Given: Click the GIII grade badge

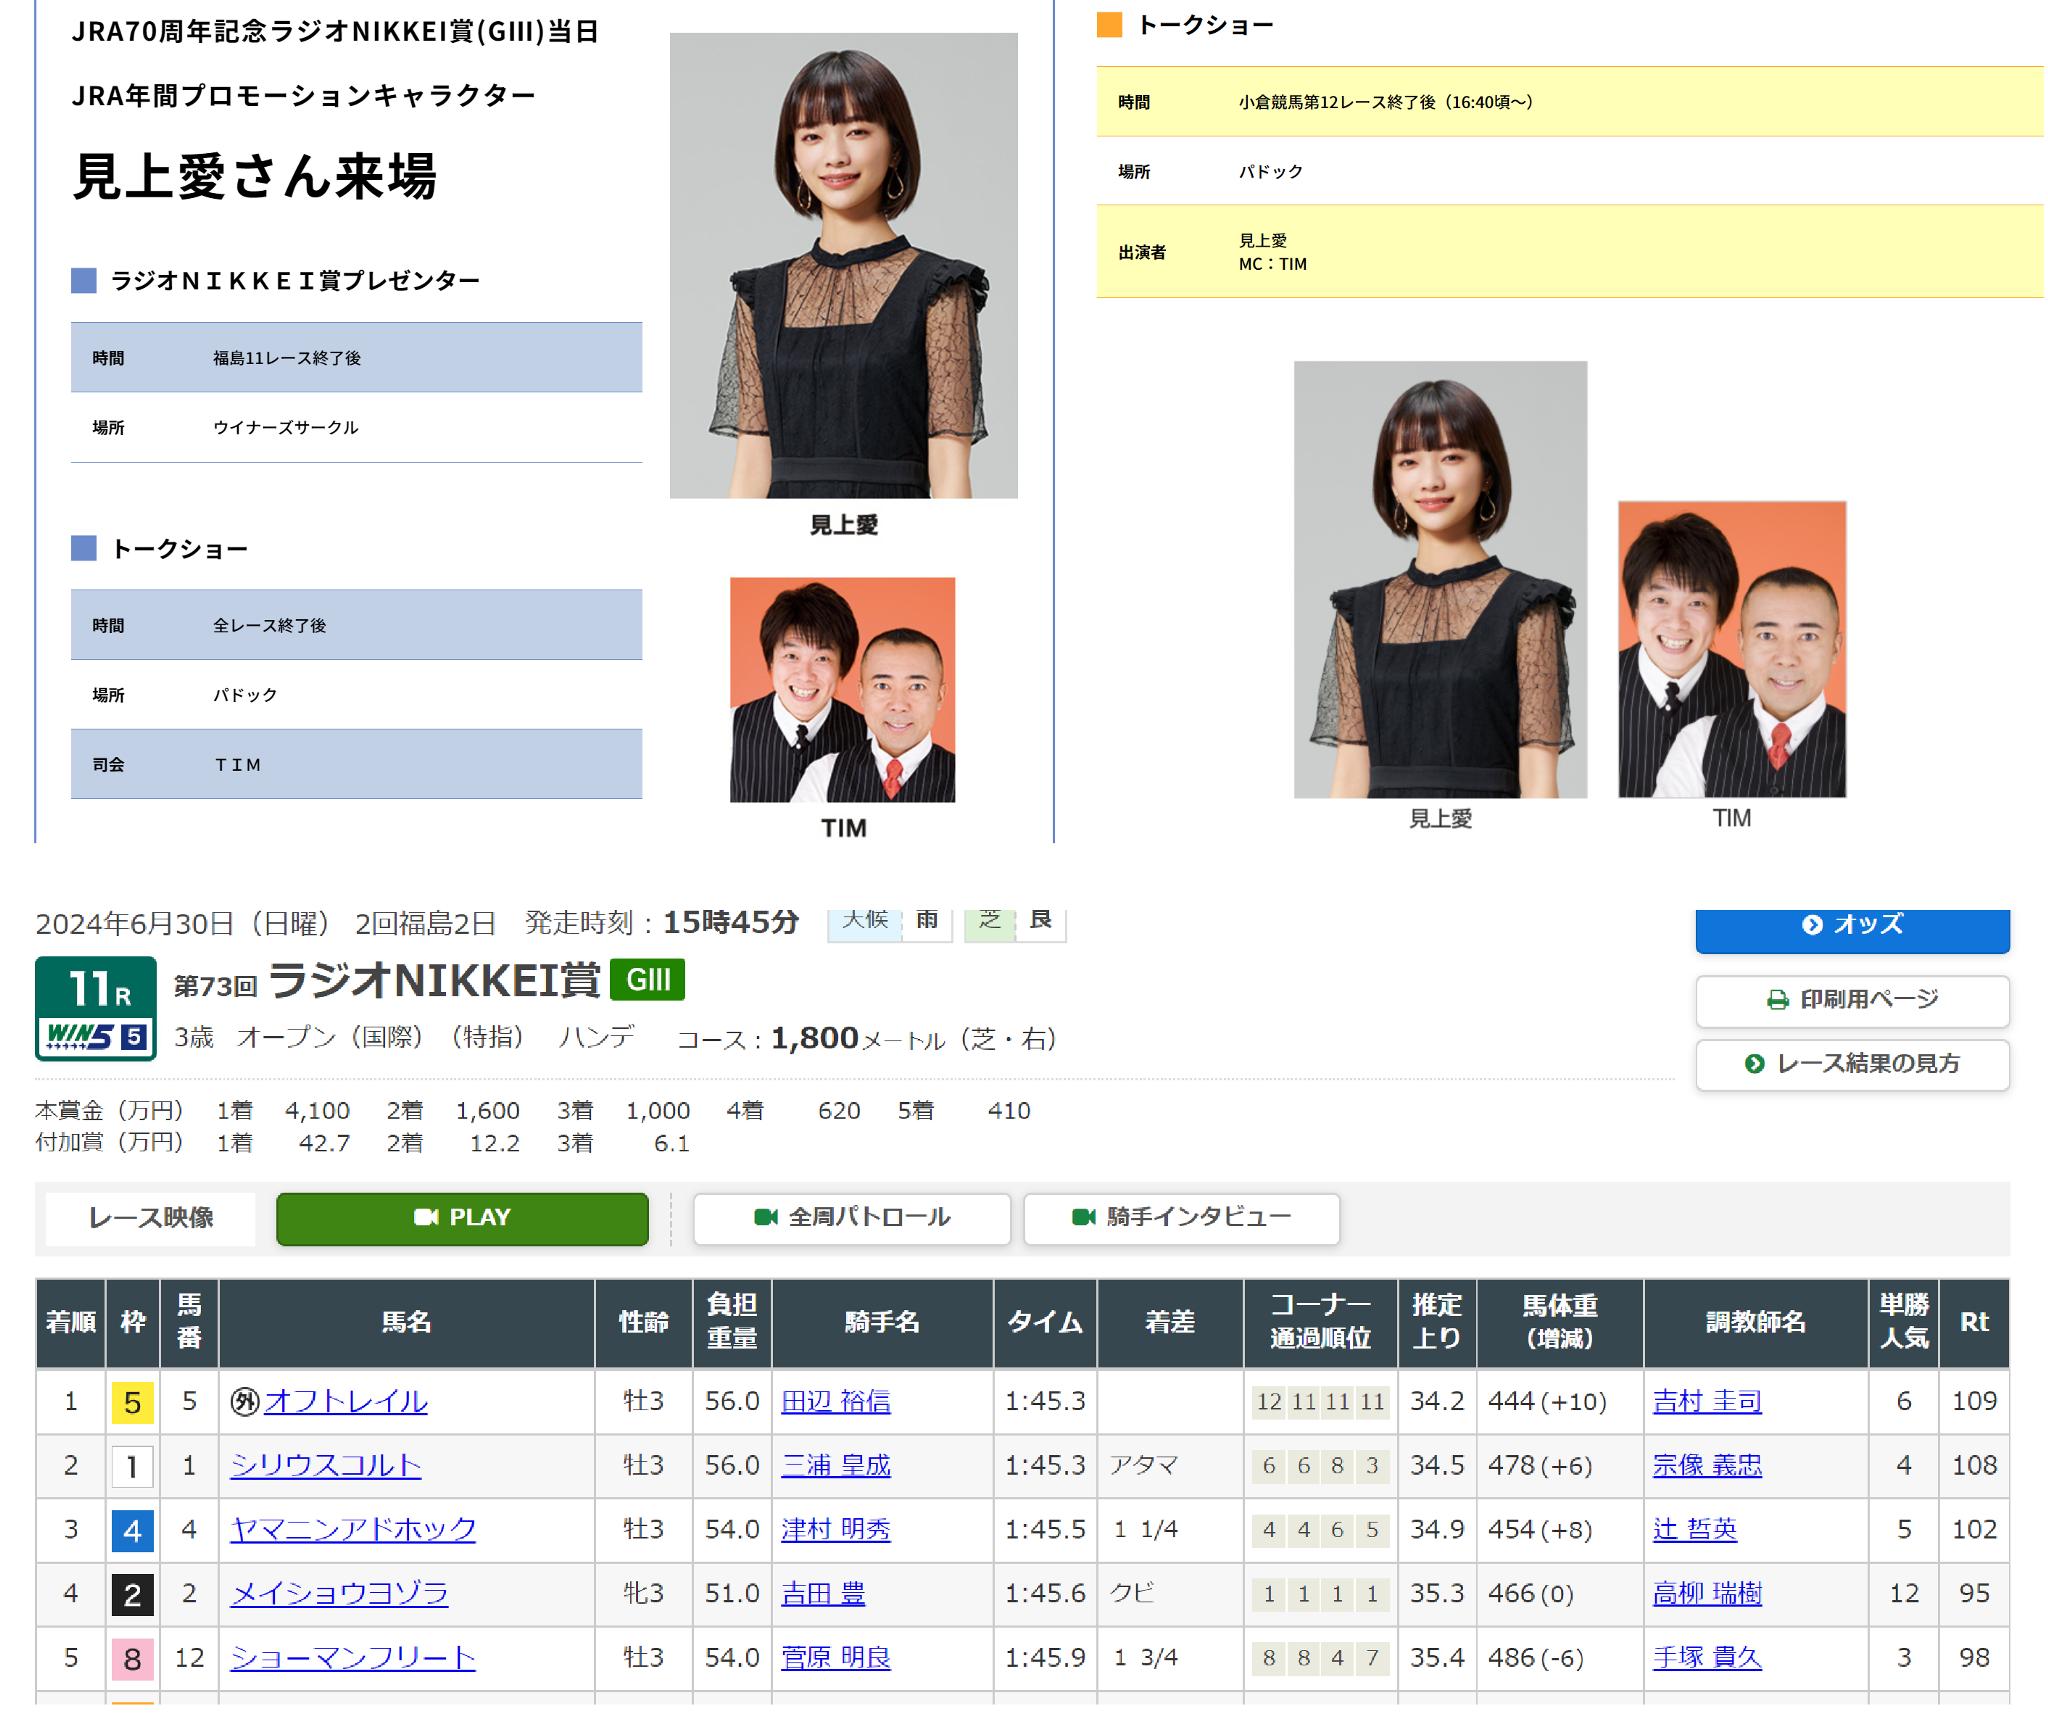Looking at the screenshot, I should [648, 980].
